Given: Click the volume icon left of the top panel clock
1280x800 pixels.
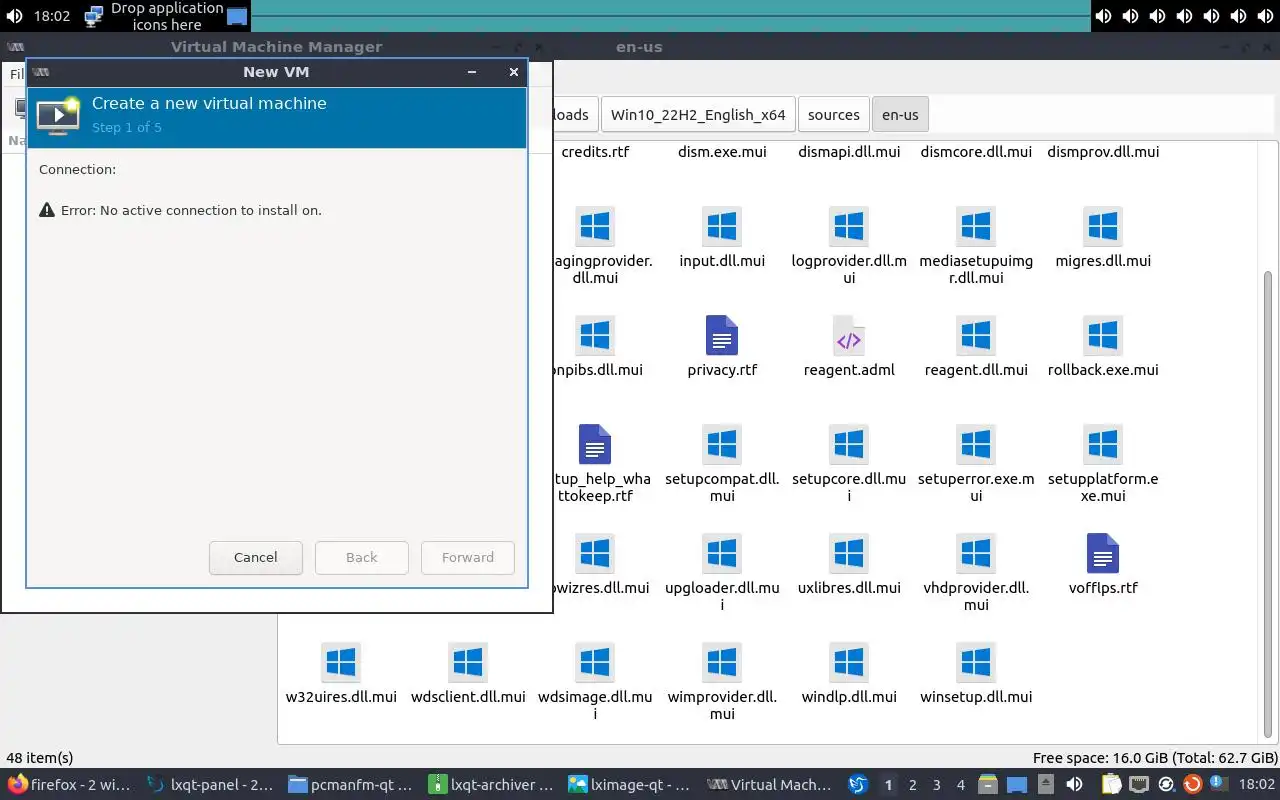Looking at the screenshot, I should coord(15,16).
